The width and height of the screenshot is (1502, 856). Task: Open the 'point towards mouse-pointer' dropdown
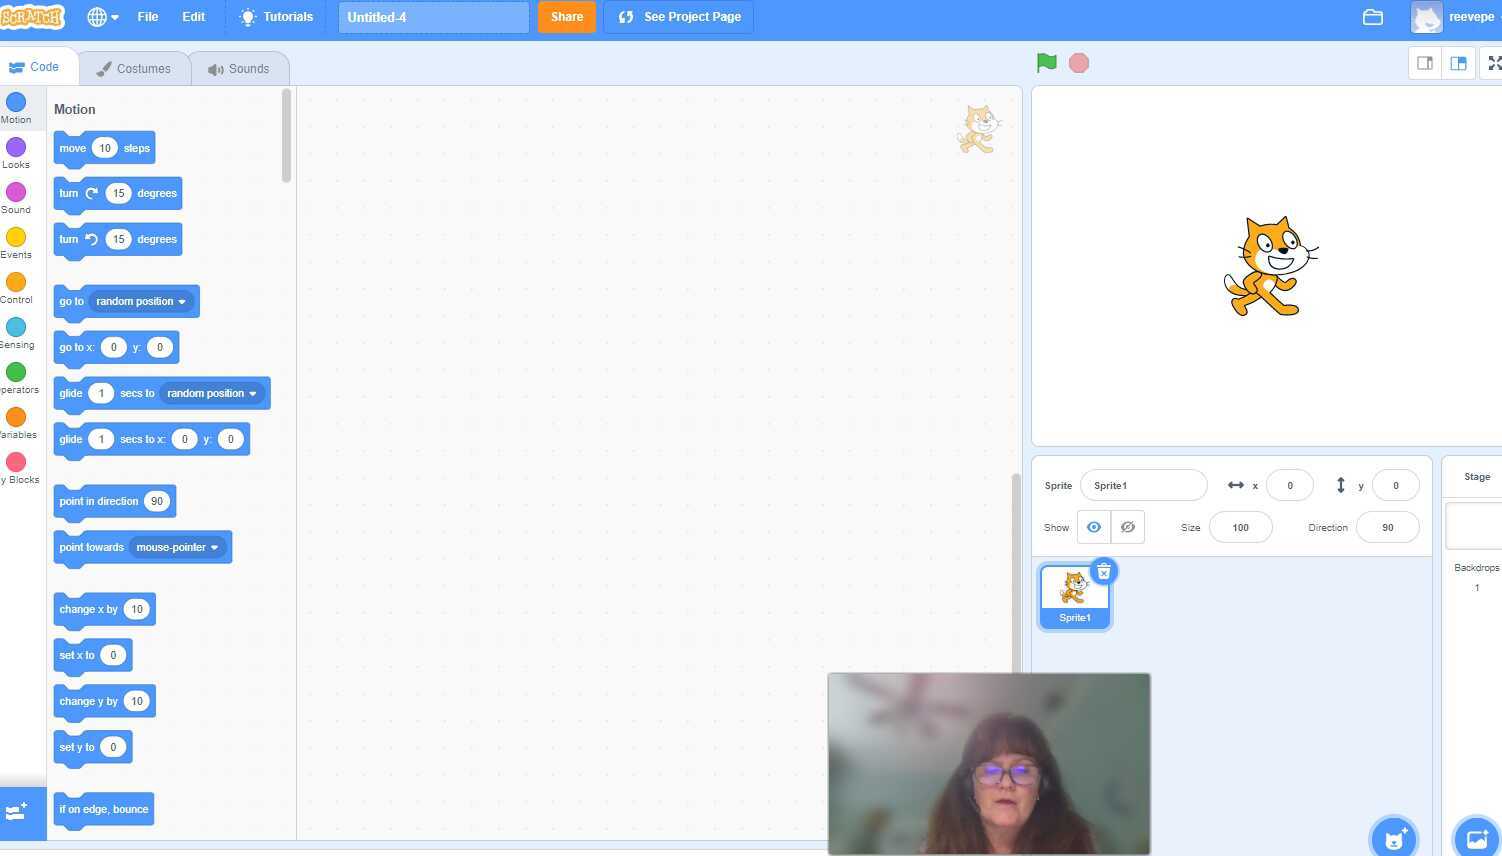(214, 547)
